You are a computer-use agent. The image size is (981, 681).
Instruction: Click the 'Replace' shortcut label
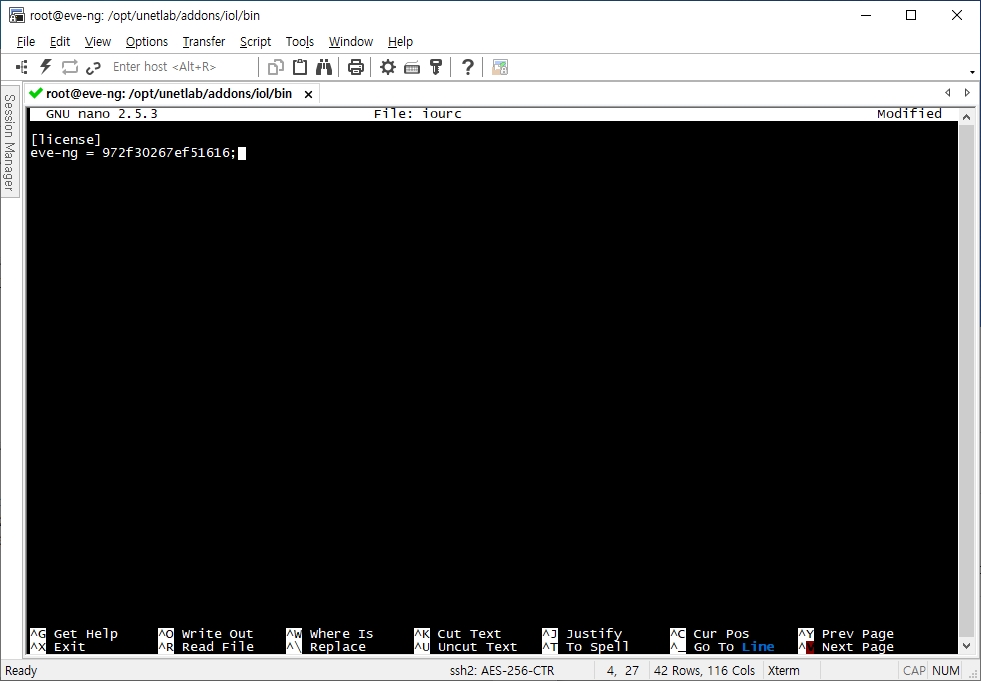[338, 647]
